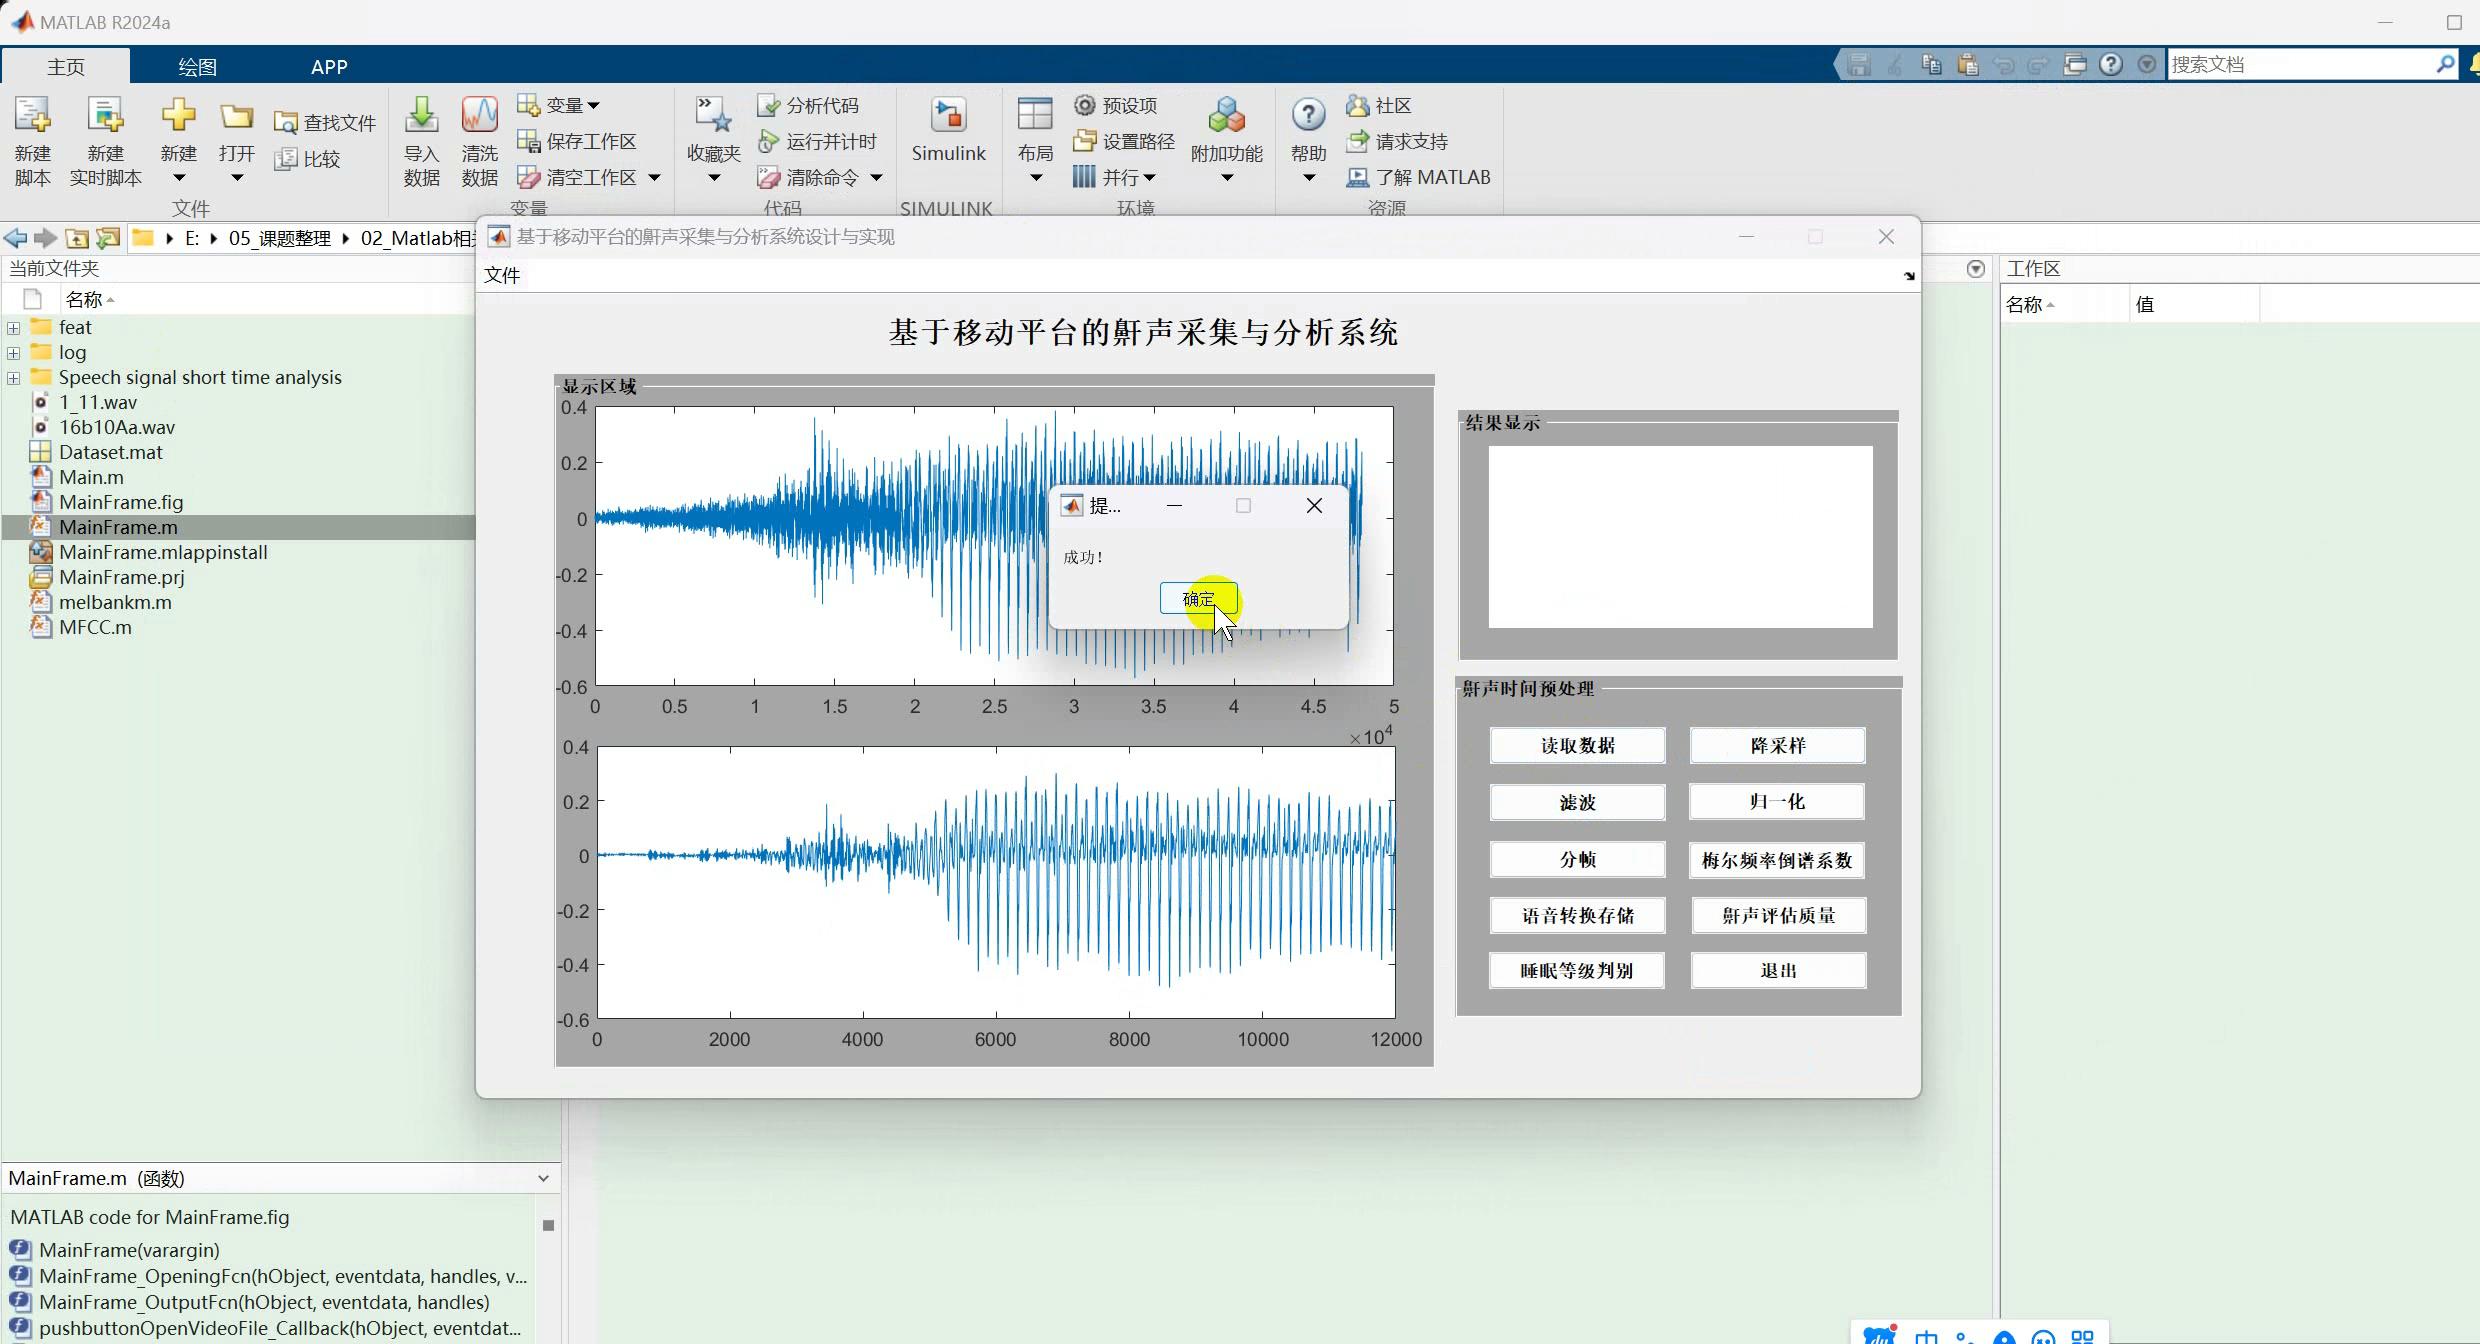Expand the feat folder tree node
2480x1344 pixels.
13,328
